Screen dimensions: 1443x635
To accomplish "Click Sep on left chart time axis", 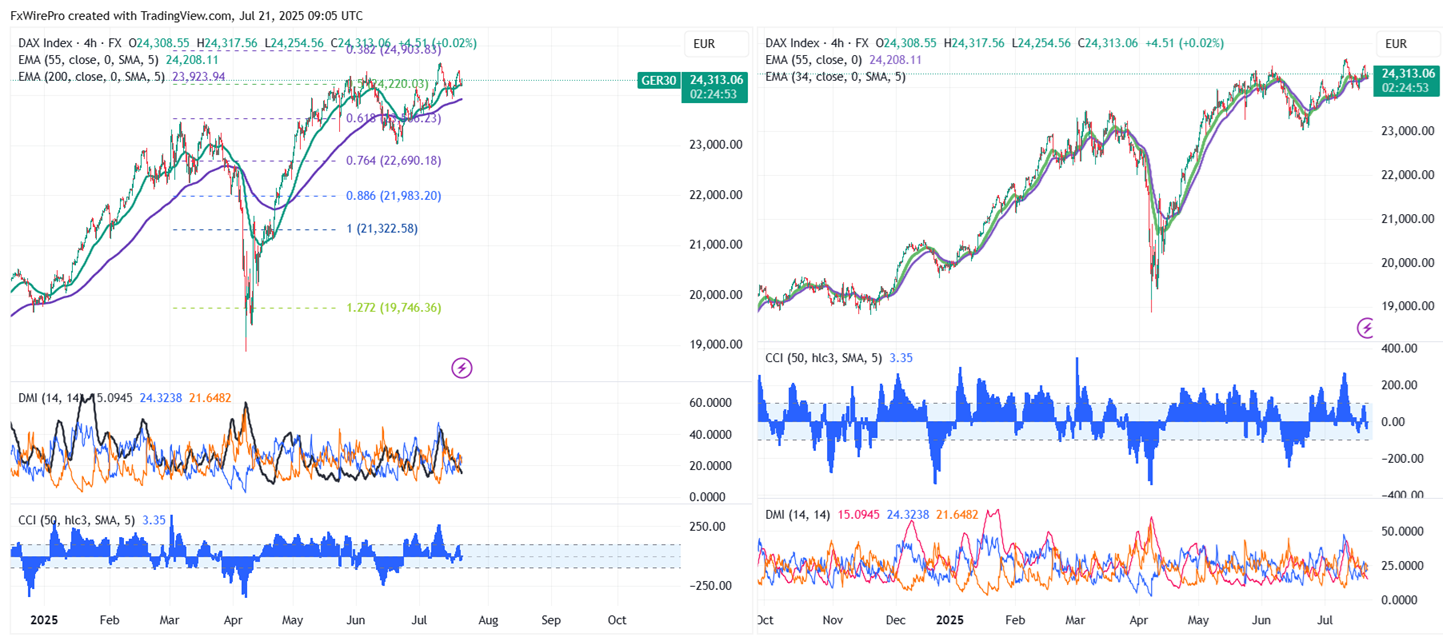I will point(552,620).
